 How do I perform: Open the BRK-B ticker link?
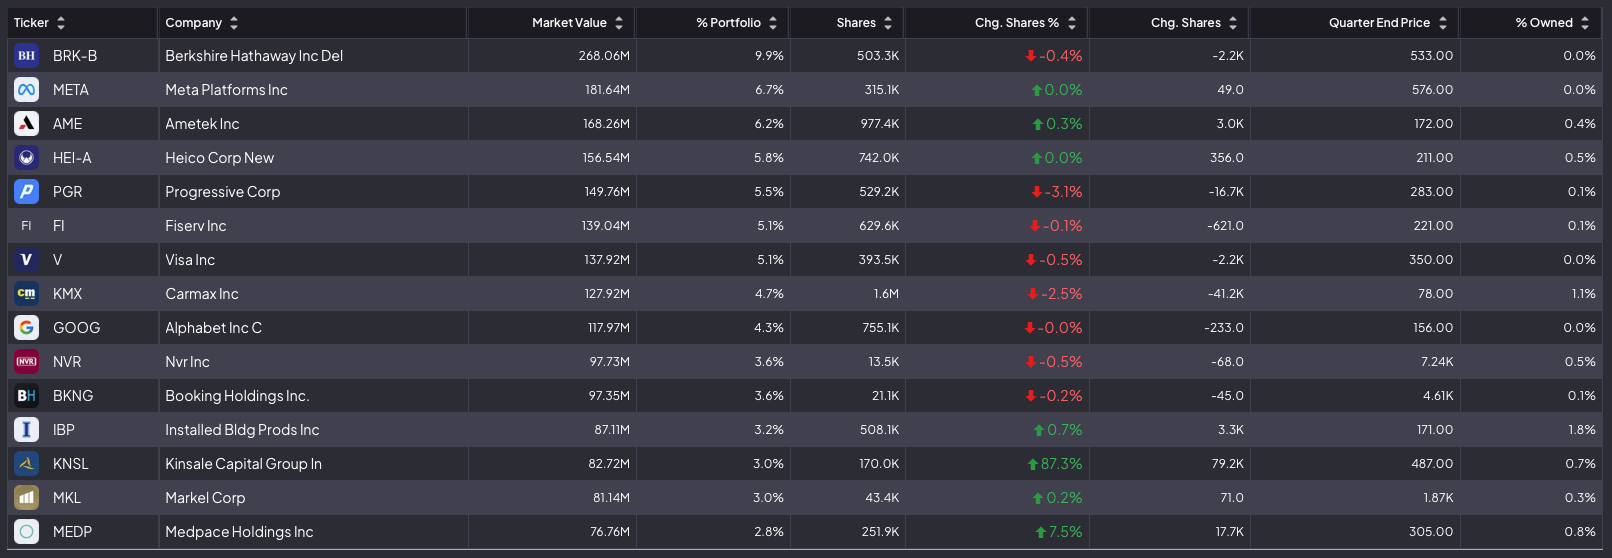coord(75,56)
